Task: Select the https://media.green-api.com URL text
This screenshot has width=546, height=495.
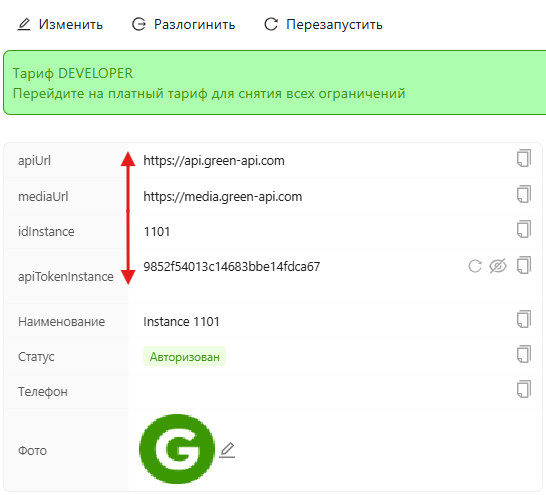Action: 223,197
